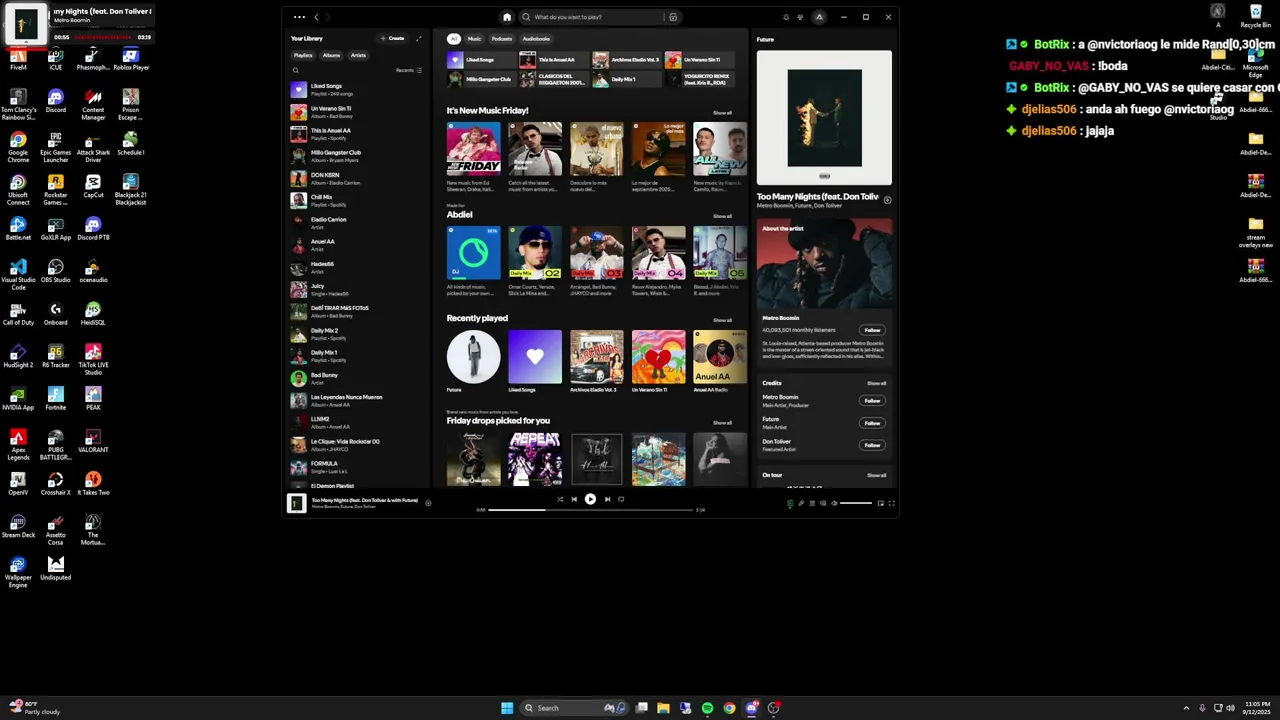Show all for It's New Music Friday
Image resolution: width=1280 pixels, height=720 pixels.
coord(722,113)
